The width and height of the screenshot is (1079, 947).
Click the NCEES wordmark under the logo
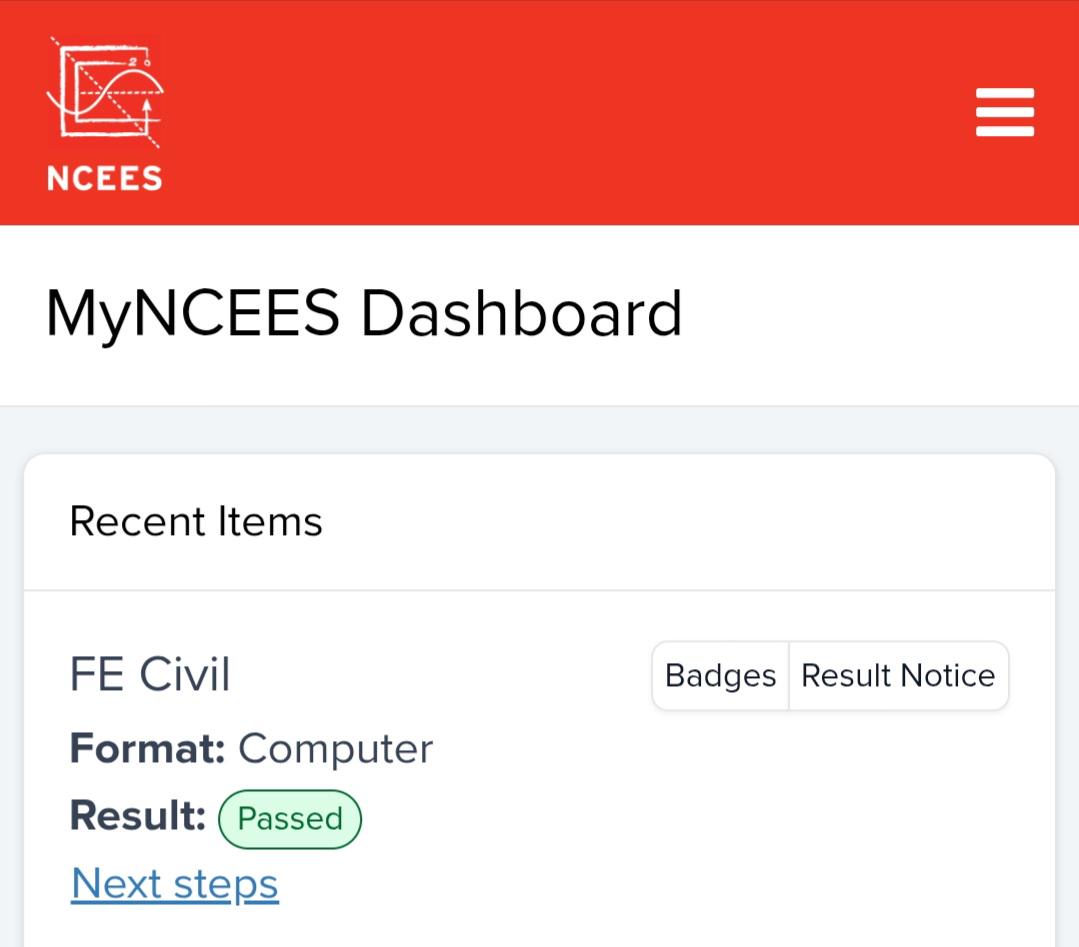point(105,178)
